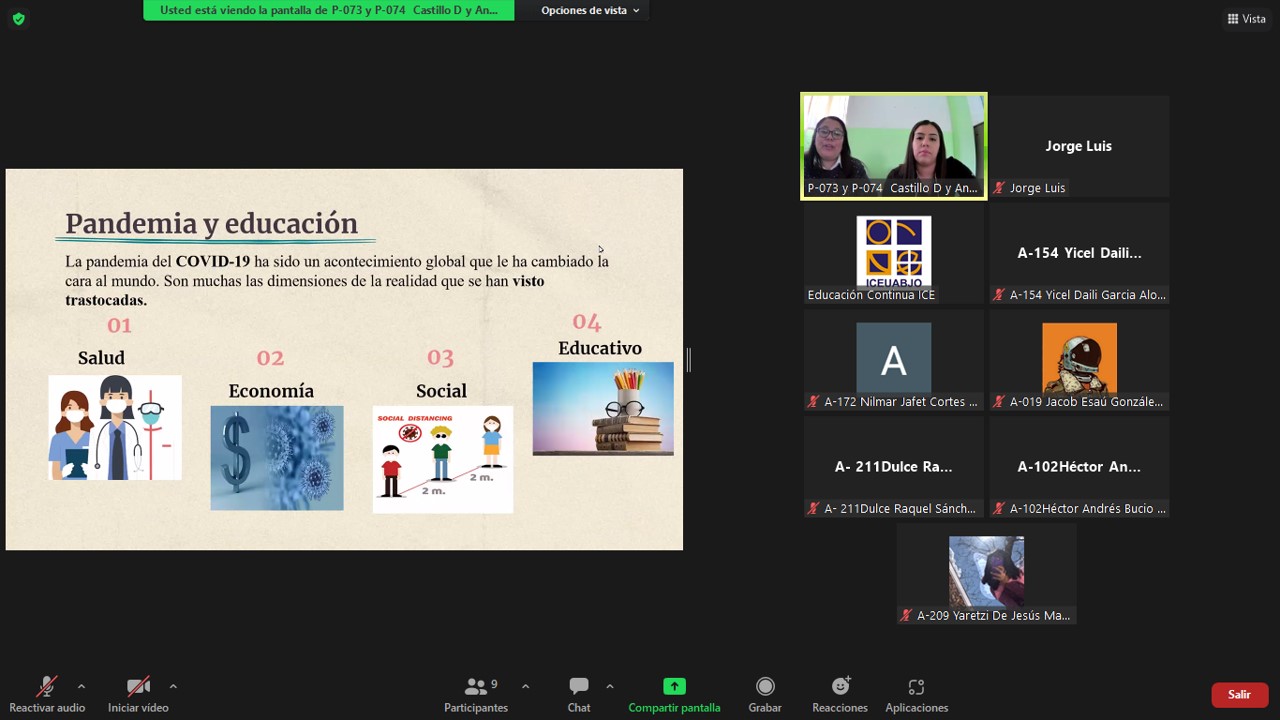The image size is (1280, 720).
Task: Expand the arrow next to Chat
Action: click(609, 686)
